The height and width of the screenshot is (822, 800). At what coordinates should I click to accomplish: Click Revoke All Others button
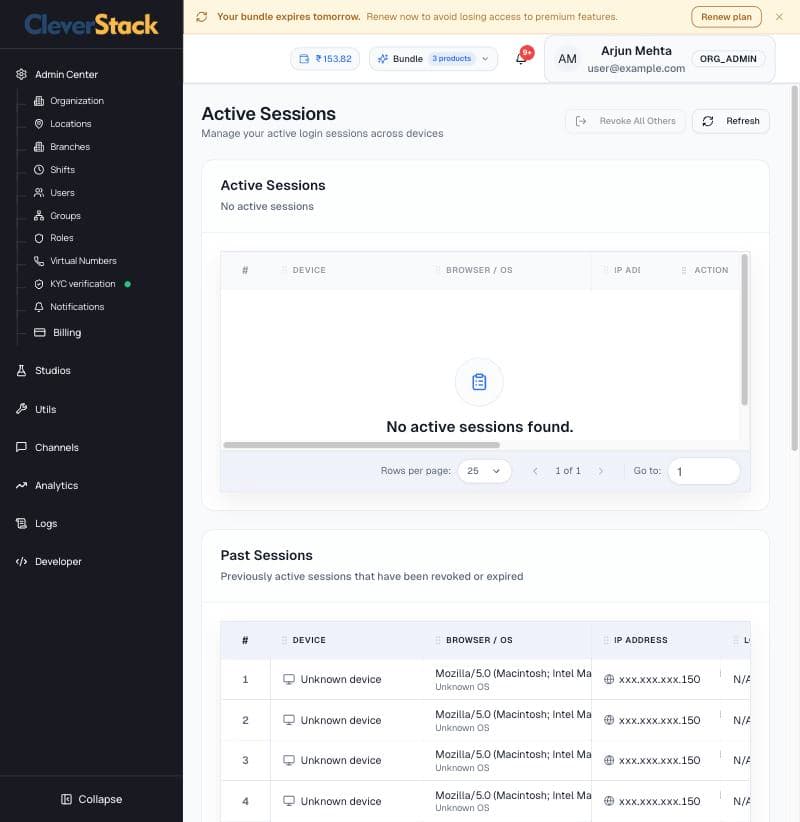(625, 121)
